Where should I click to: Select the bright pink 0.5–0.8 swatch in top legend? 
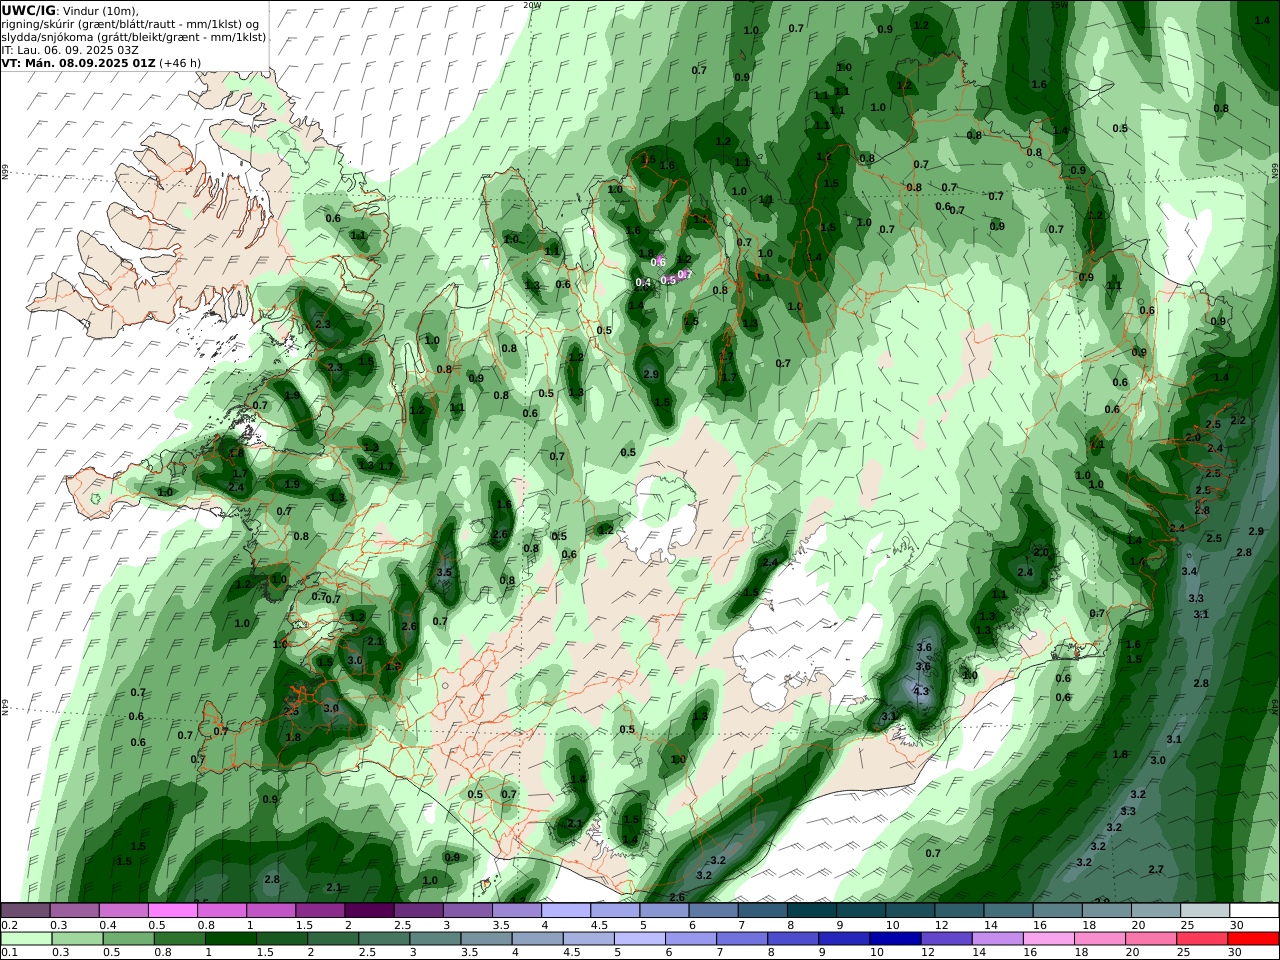tap(172, 911)
